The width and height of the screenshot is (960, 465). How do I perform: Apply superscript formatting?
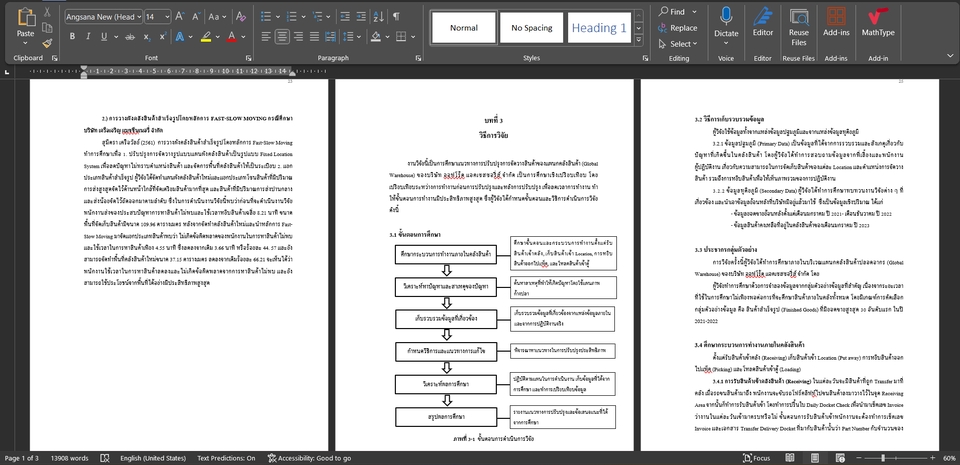(x=163, y=37)
